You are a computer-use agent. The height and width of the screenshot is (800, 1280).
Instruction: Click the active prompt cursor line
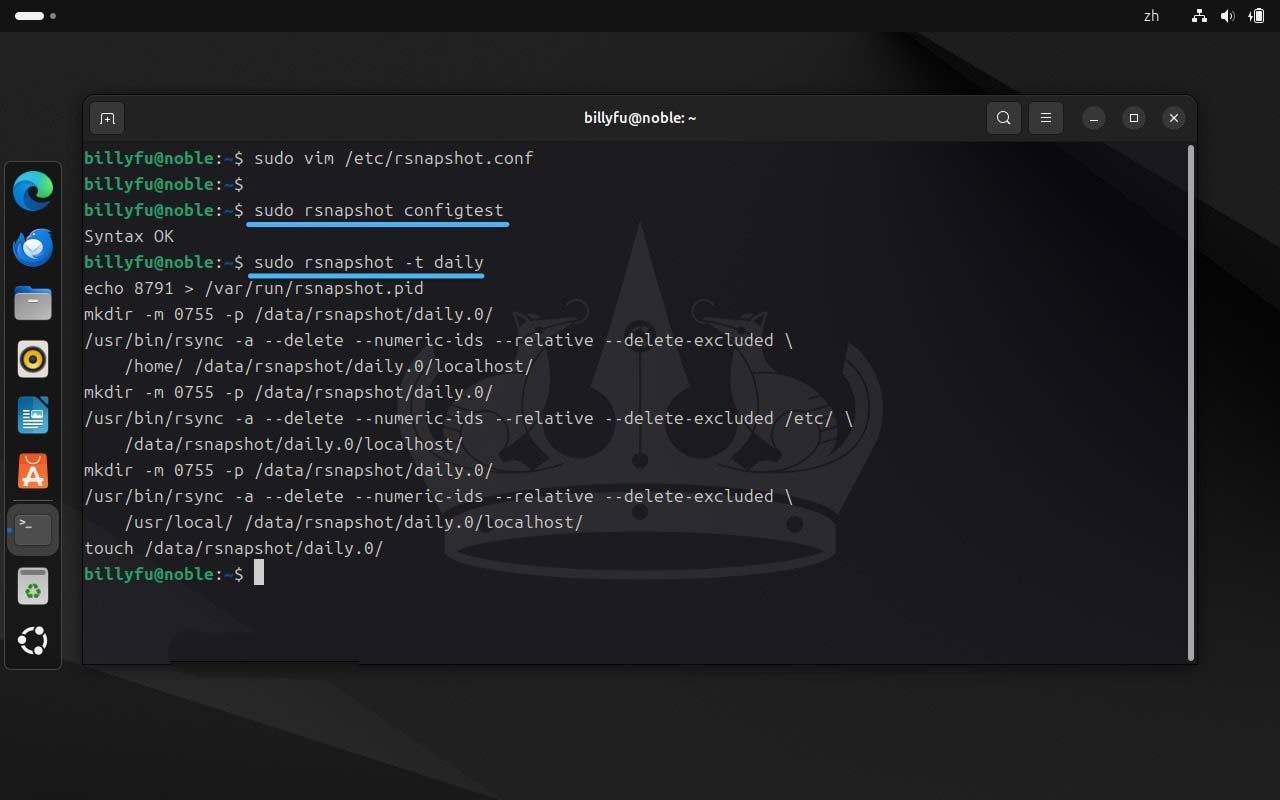pyautogui.click(x=174, y=574)
